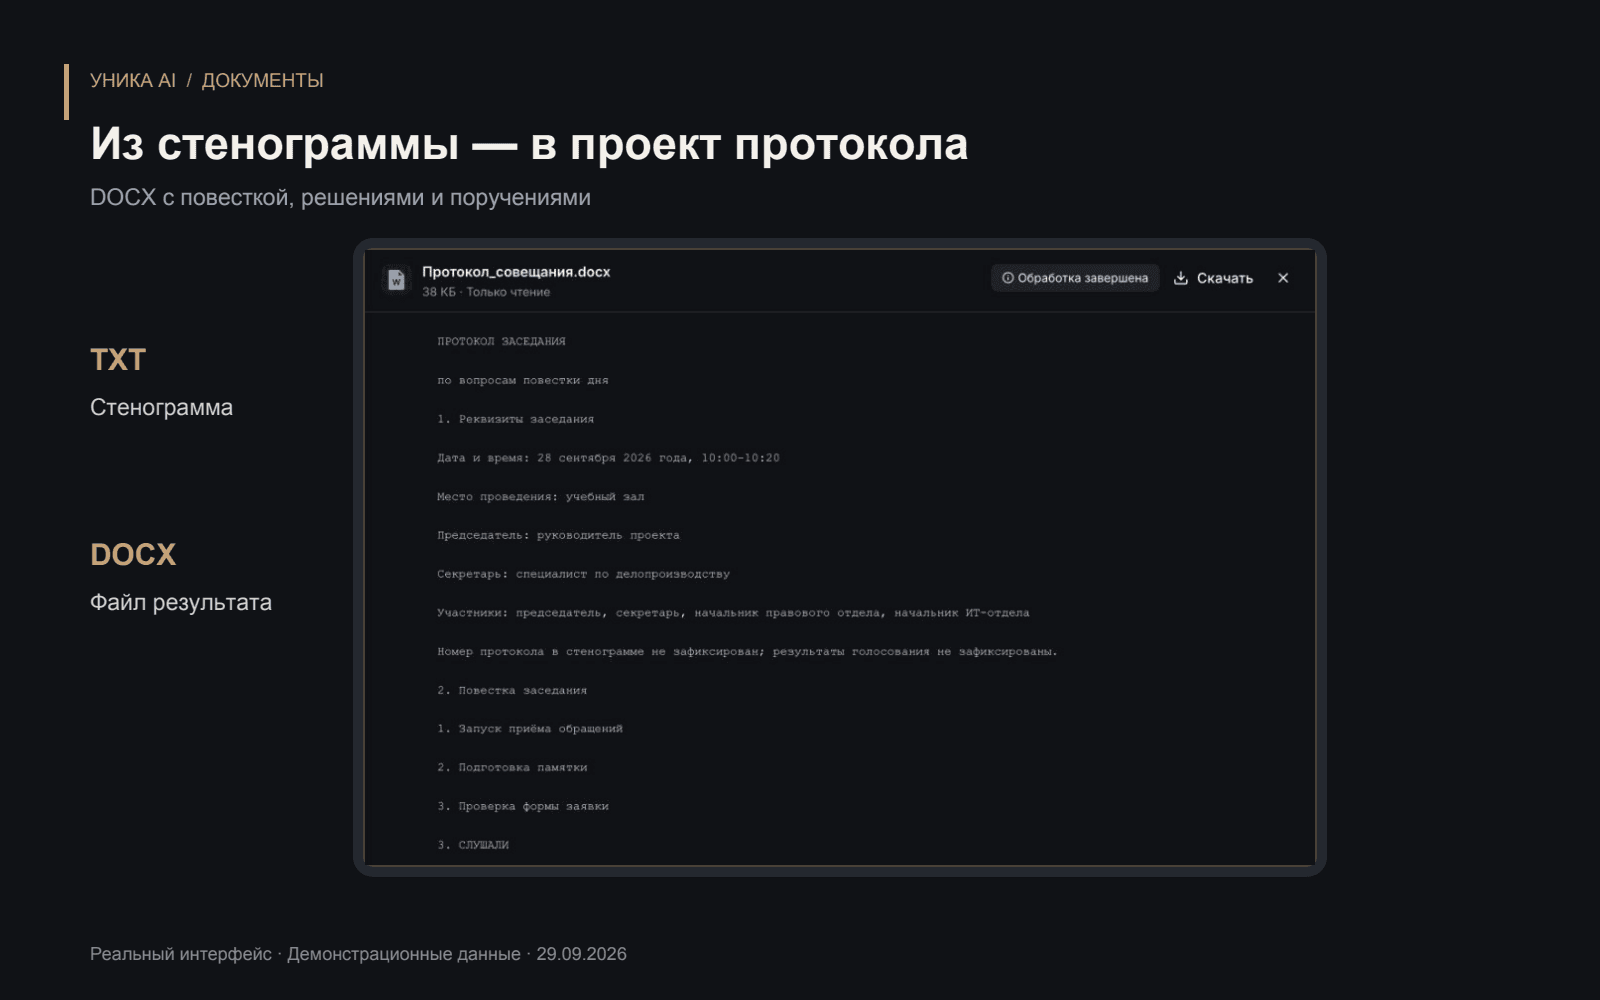Click item 3. Проверка формы заявки
1600x1000 pixels.
click(522, 807)
